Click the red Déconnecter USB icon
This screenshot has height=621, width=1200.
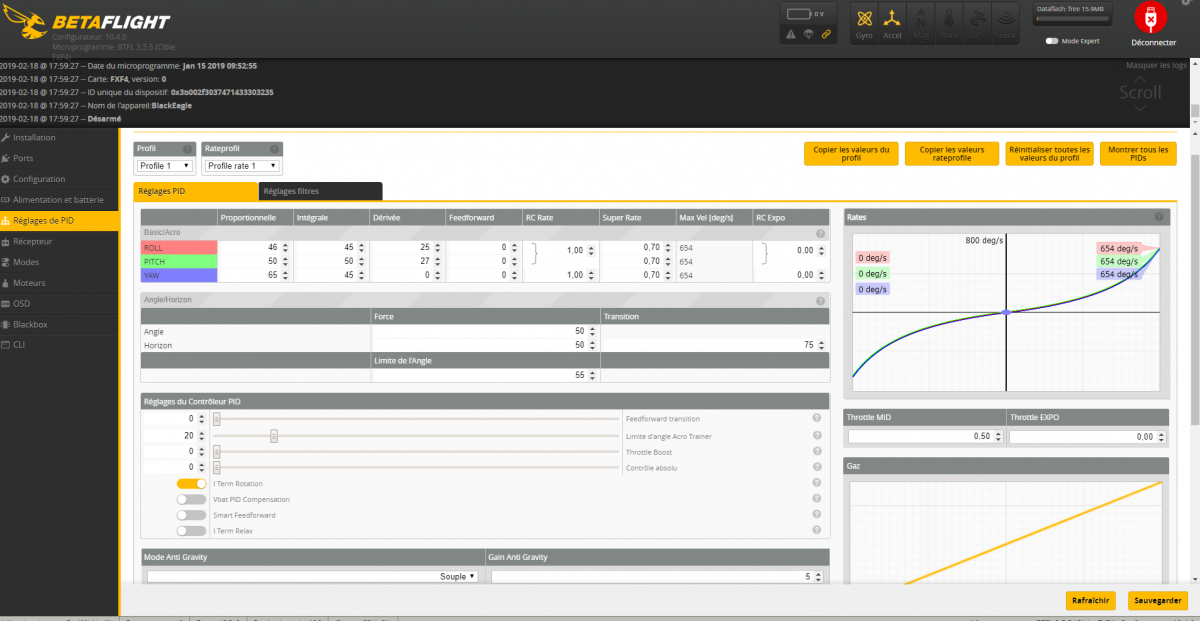pyautogui.click(x=1153, y=19)
